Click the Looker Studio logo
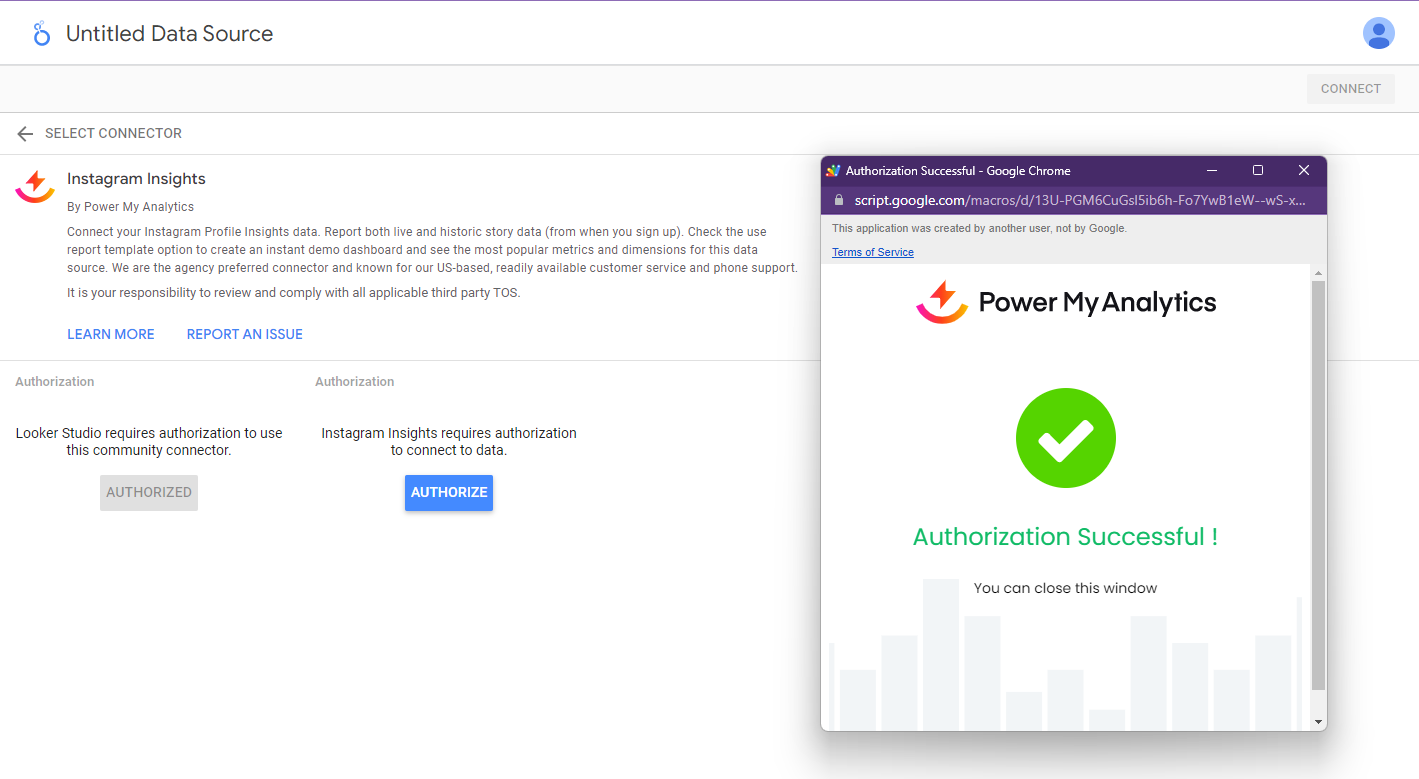 41,34
